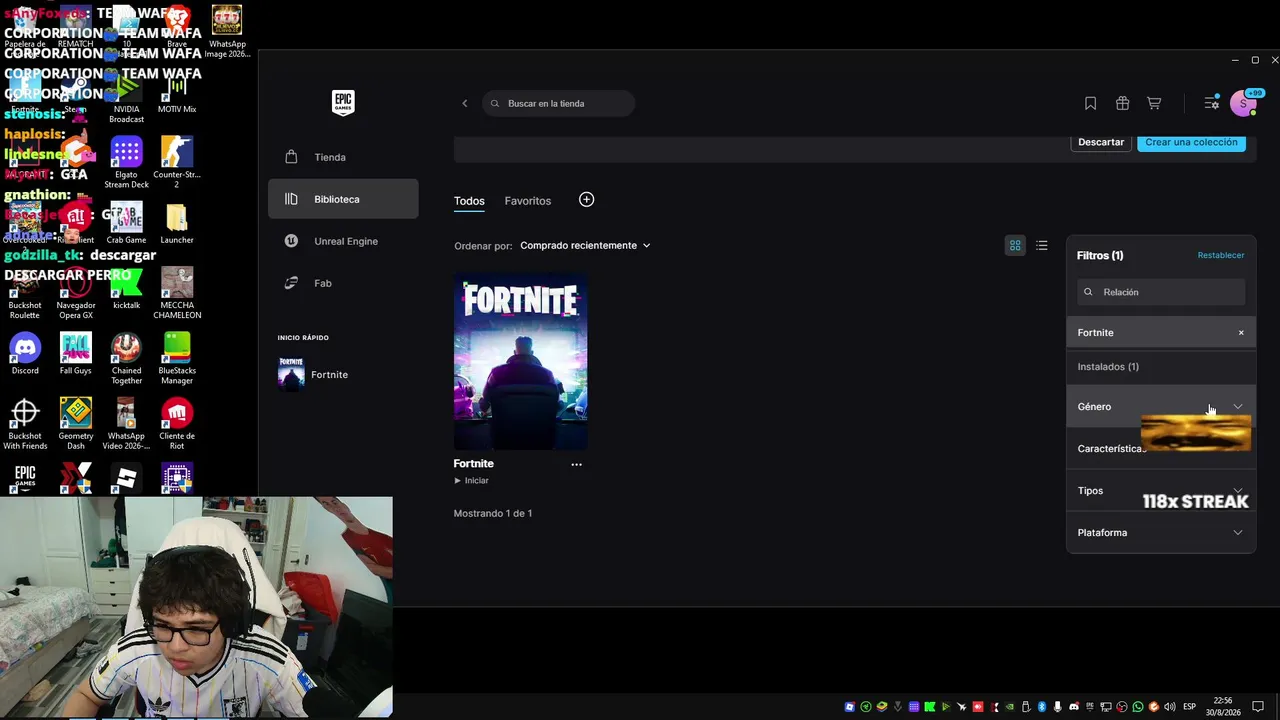Expand the Características filter section
This screenshot has width=1280, height=720.
click(1160, 449)
